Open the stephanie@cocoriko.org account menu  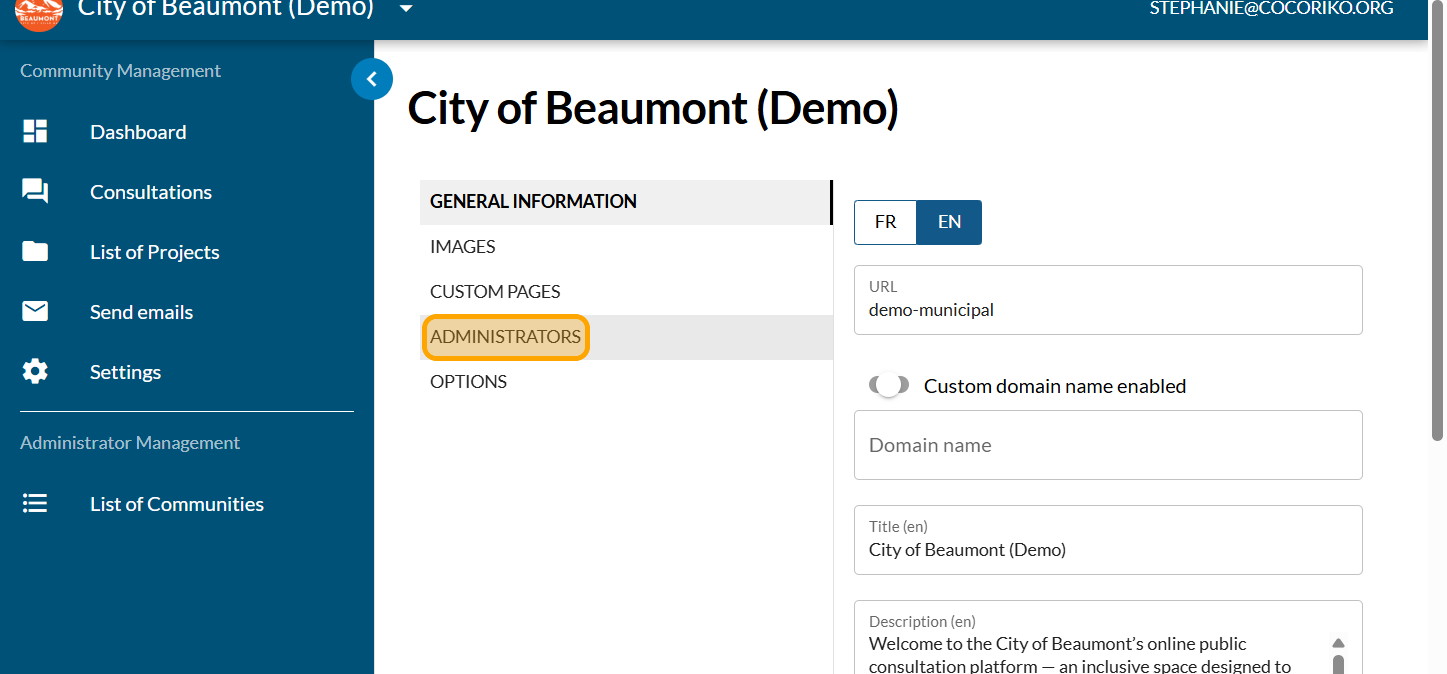[x=1270, y=9]
